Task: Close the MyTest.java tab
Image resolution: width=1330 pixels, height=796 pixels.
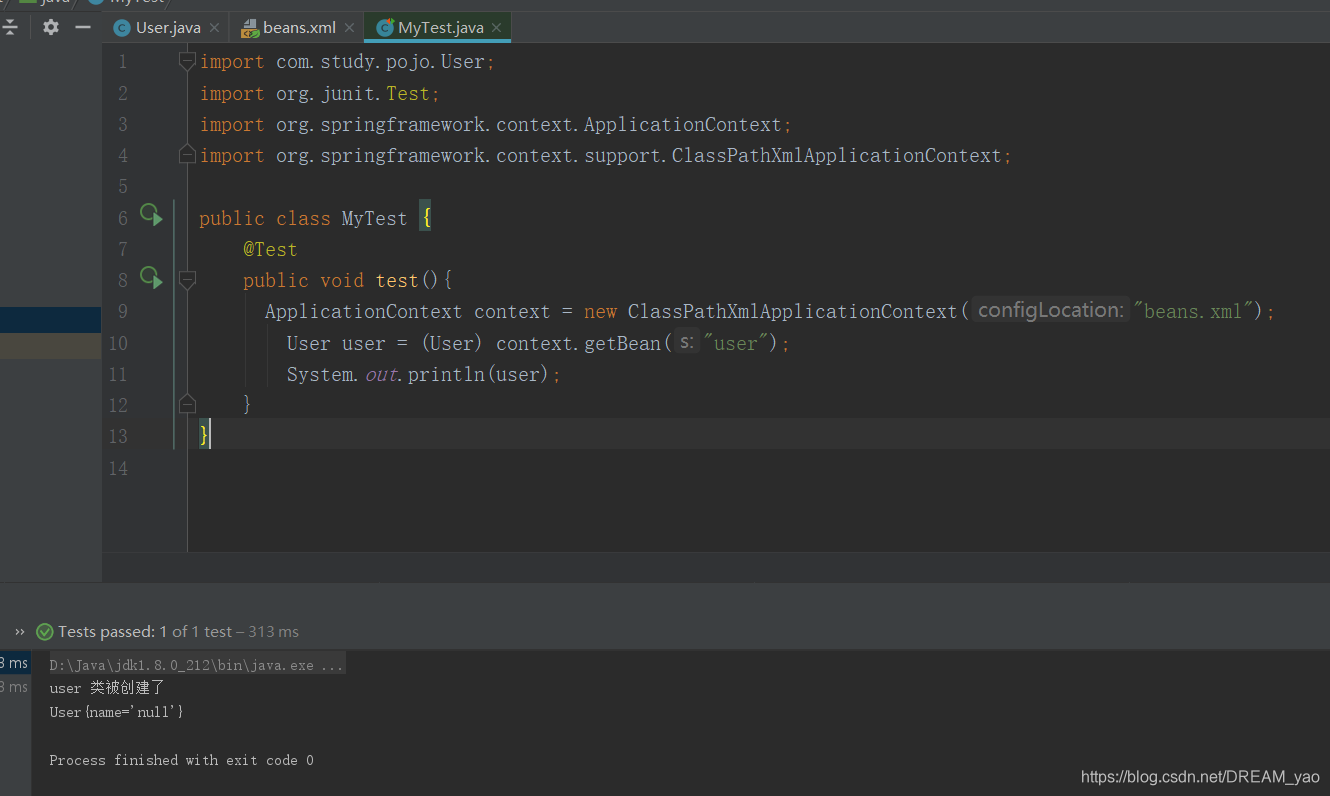Action: [x=496, y=28]
